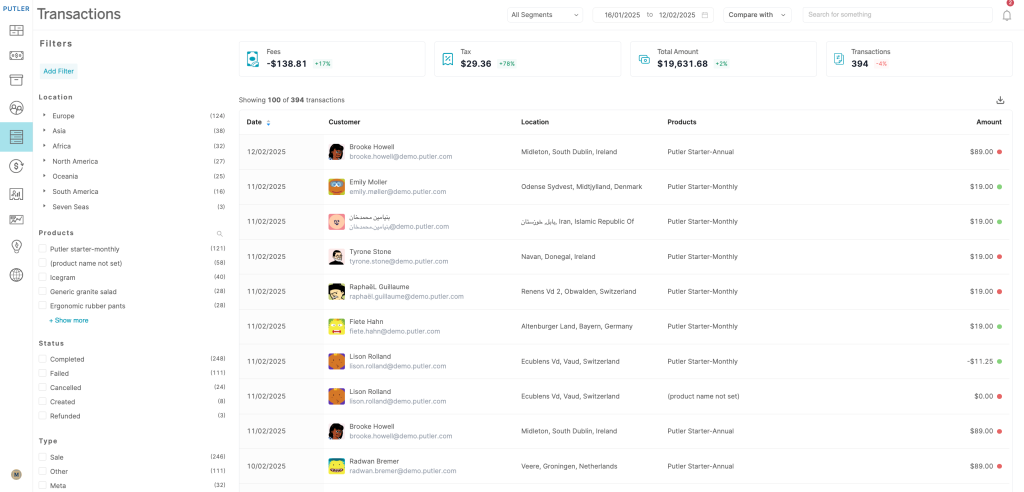This screenshot has width=1024, height=492.
Task: Open the Insights lightbulb sidebar icon
Action: coord(16,246)
